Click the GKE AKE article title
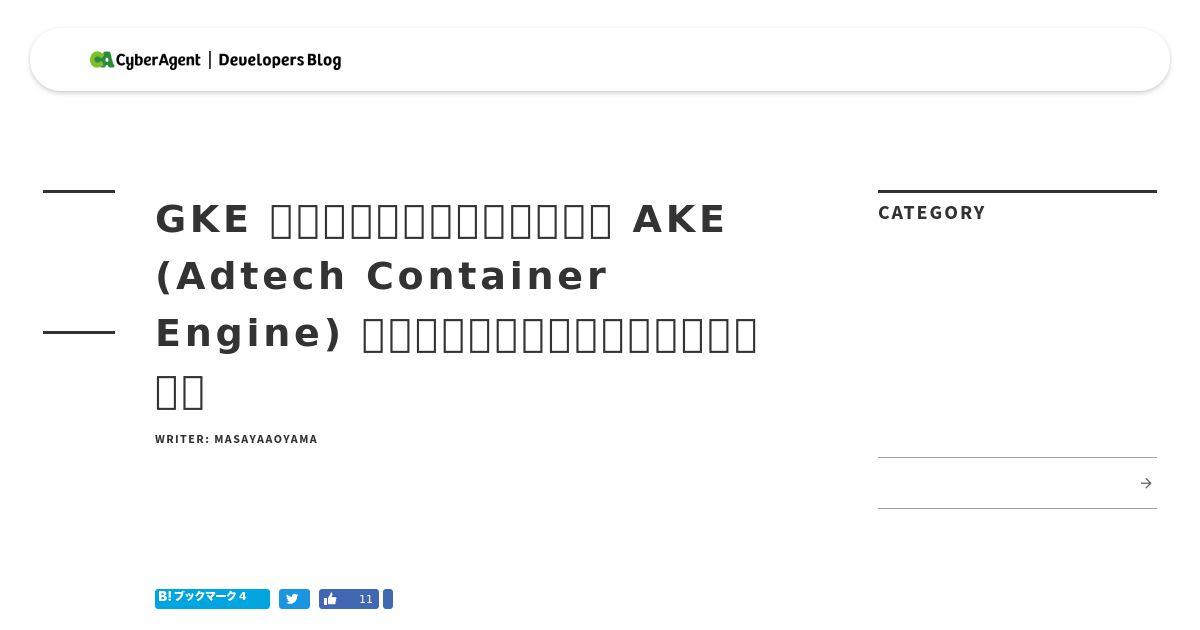The image size is (1200, 630). coord(456,304)
